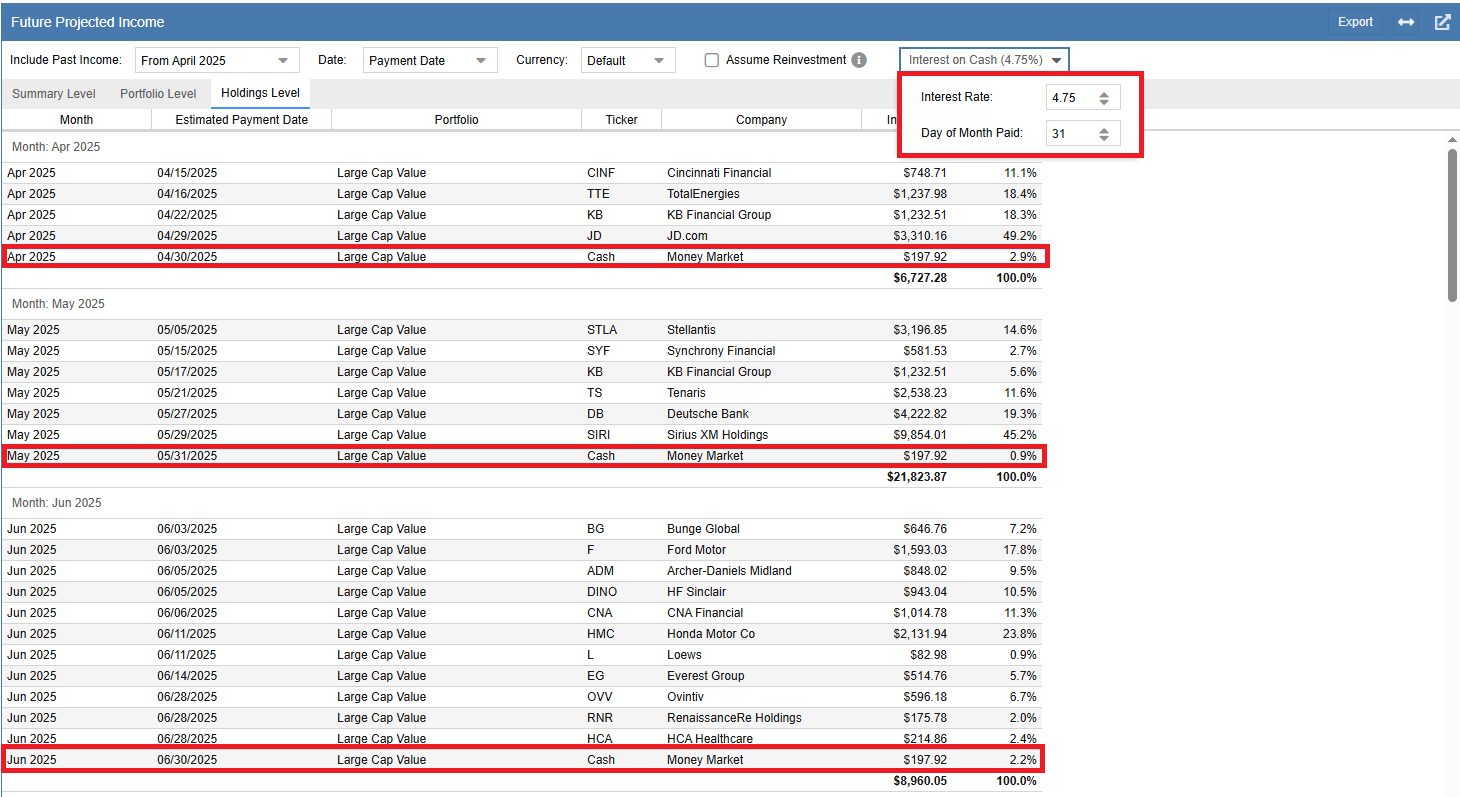Click the $3,310.16 income value

(x=920, y=236)
